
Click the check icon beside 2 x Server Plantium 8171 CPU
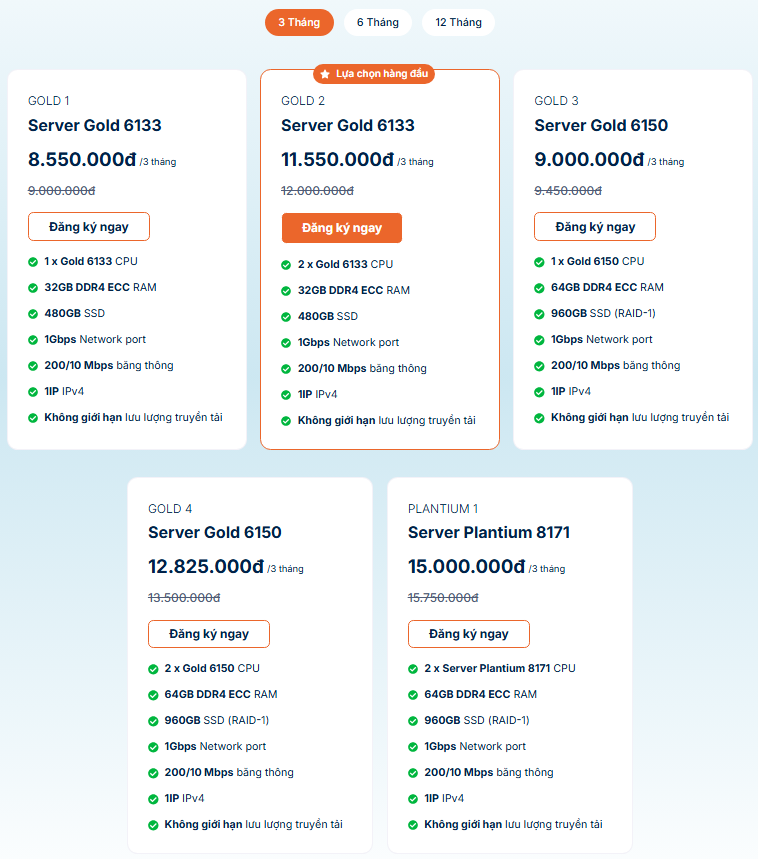point(414,669)
